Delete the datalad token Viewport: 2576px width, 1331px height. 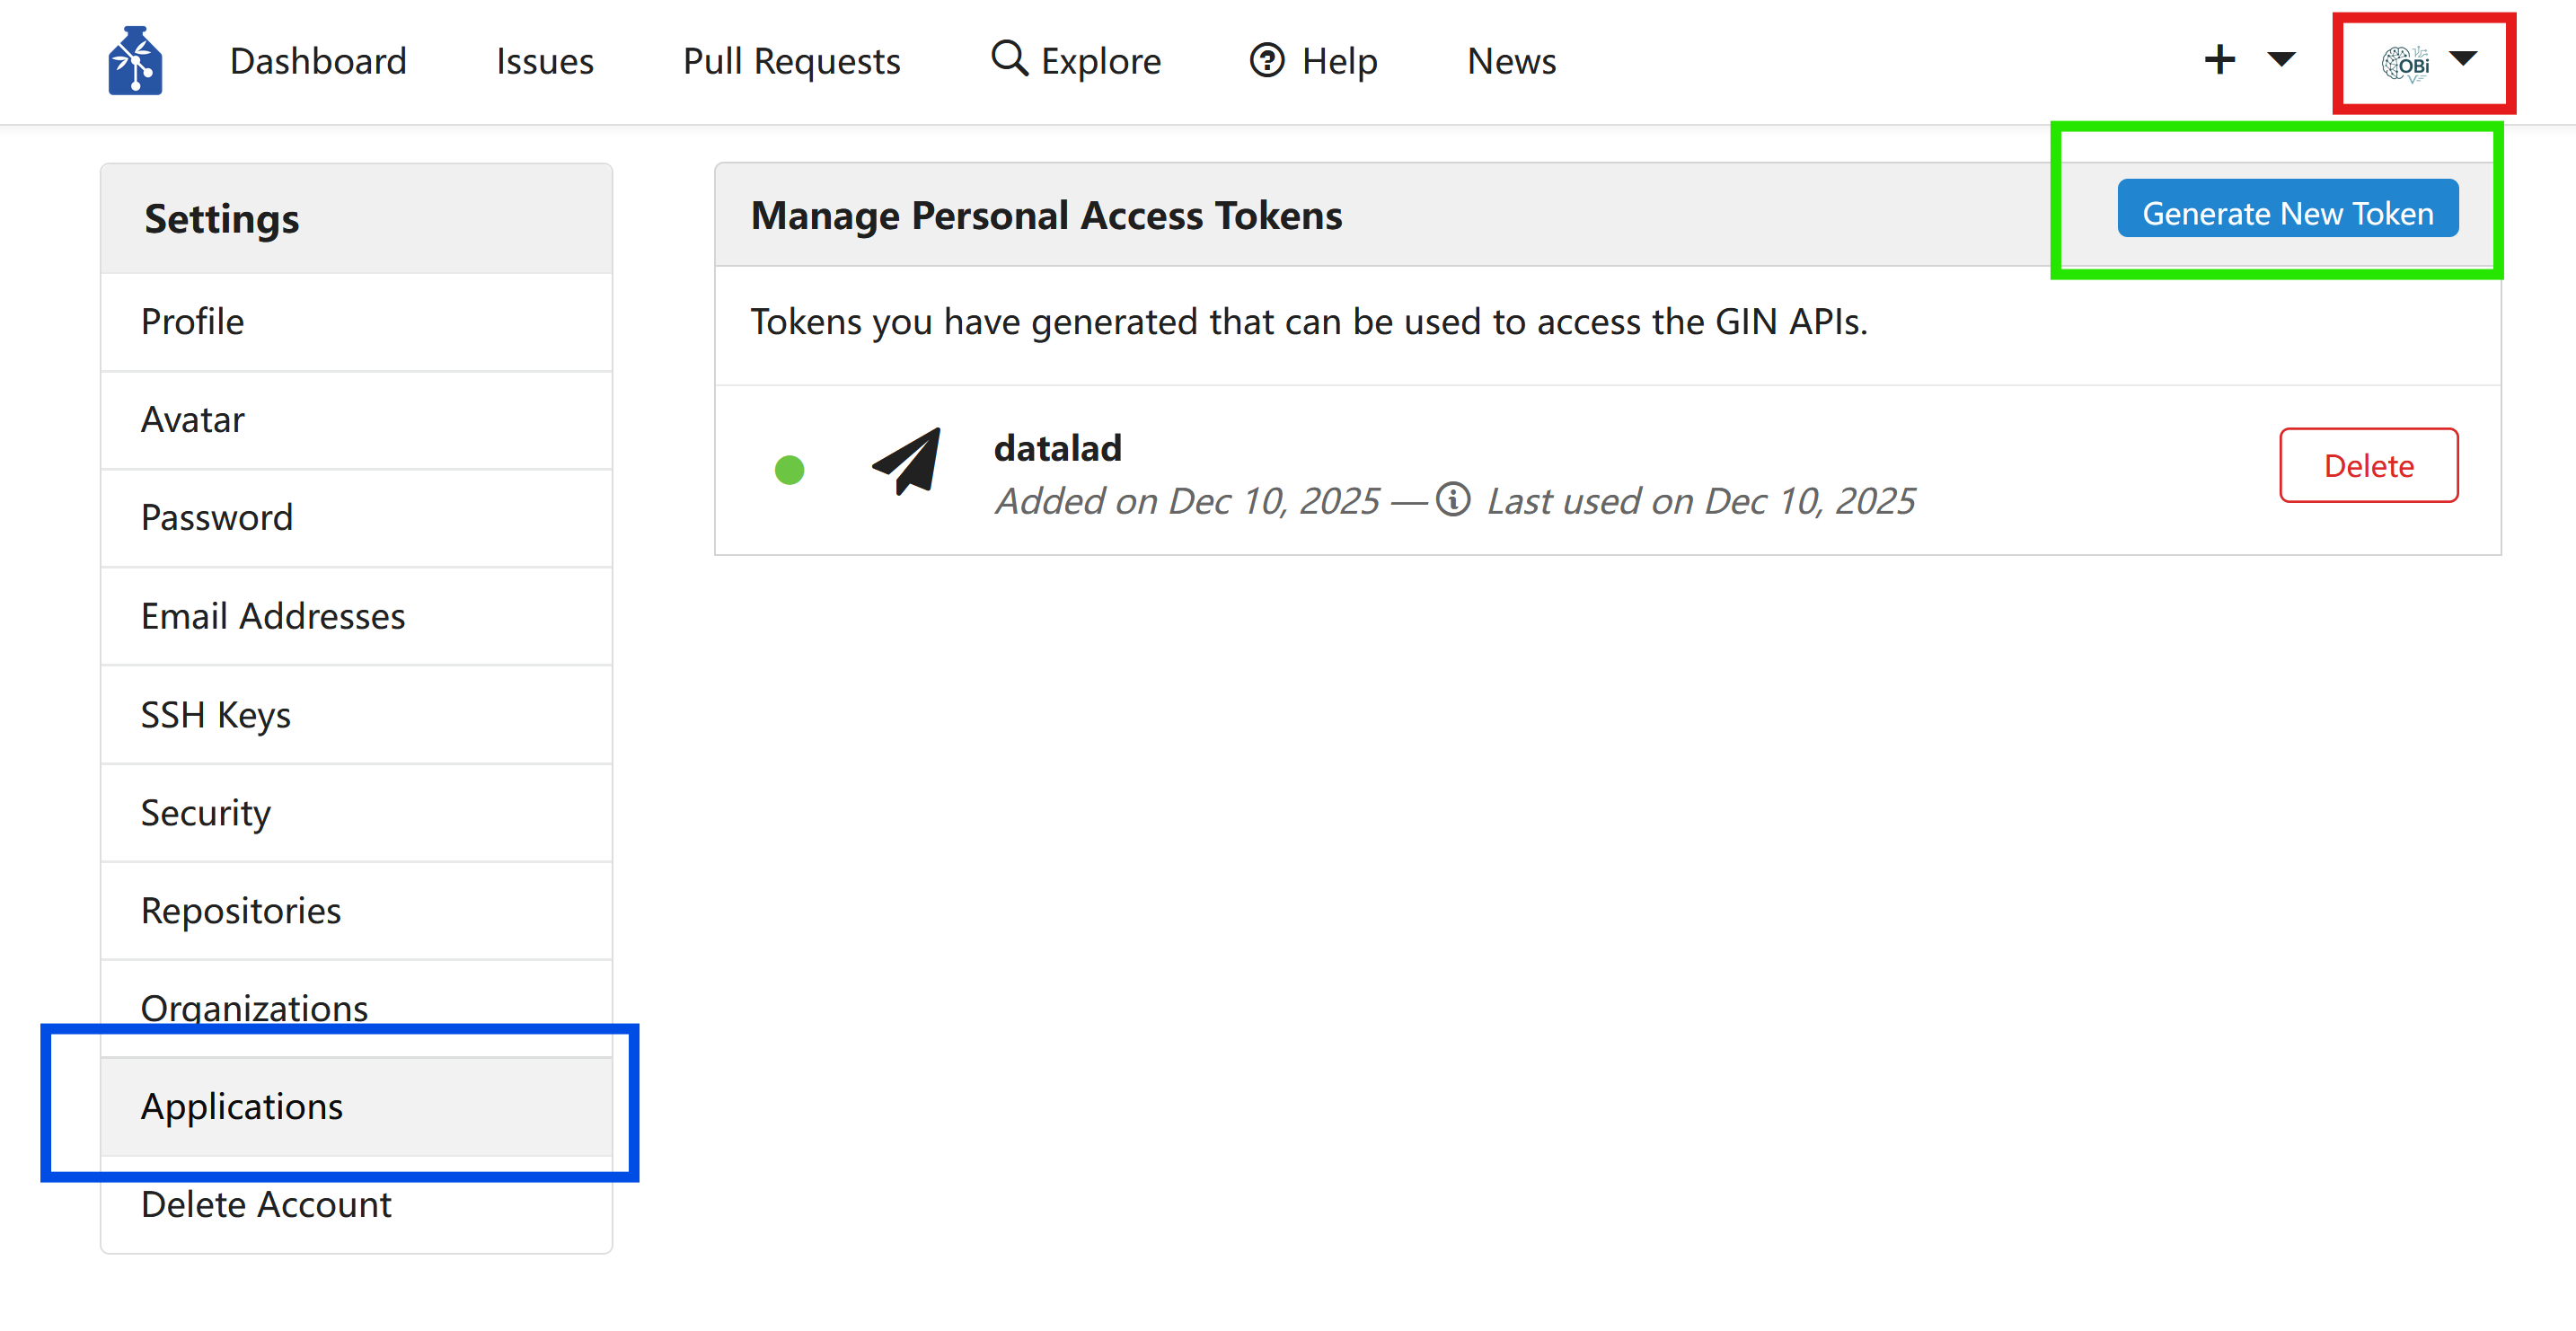click(2368, 466)
